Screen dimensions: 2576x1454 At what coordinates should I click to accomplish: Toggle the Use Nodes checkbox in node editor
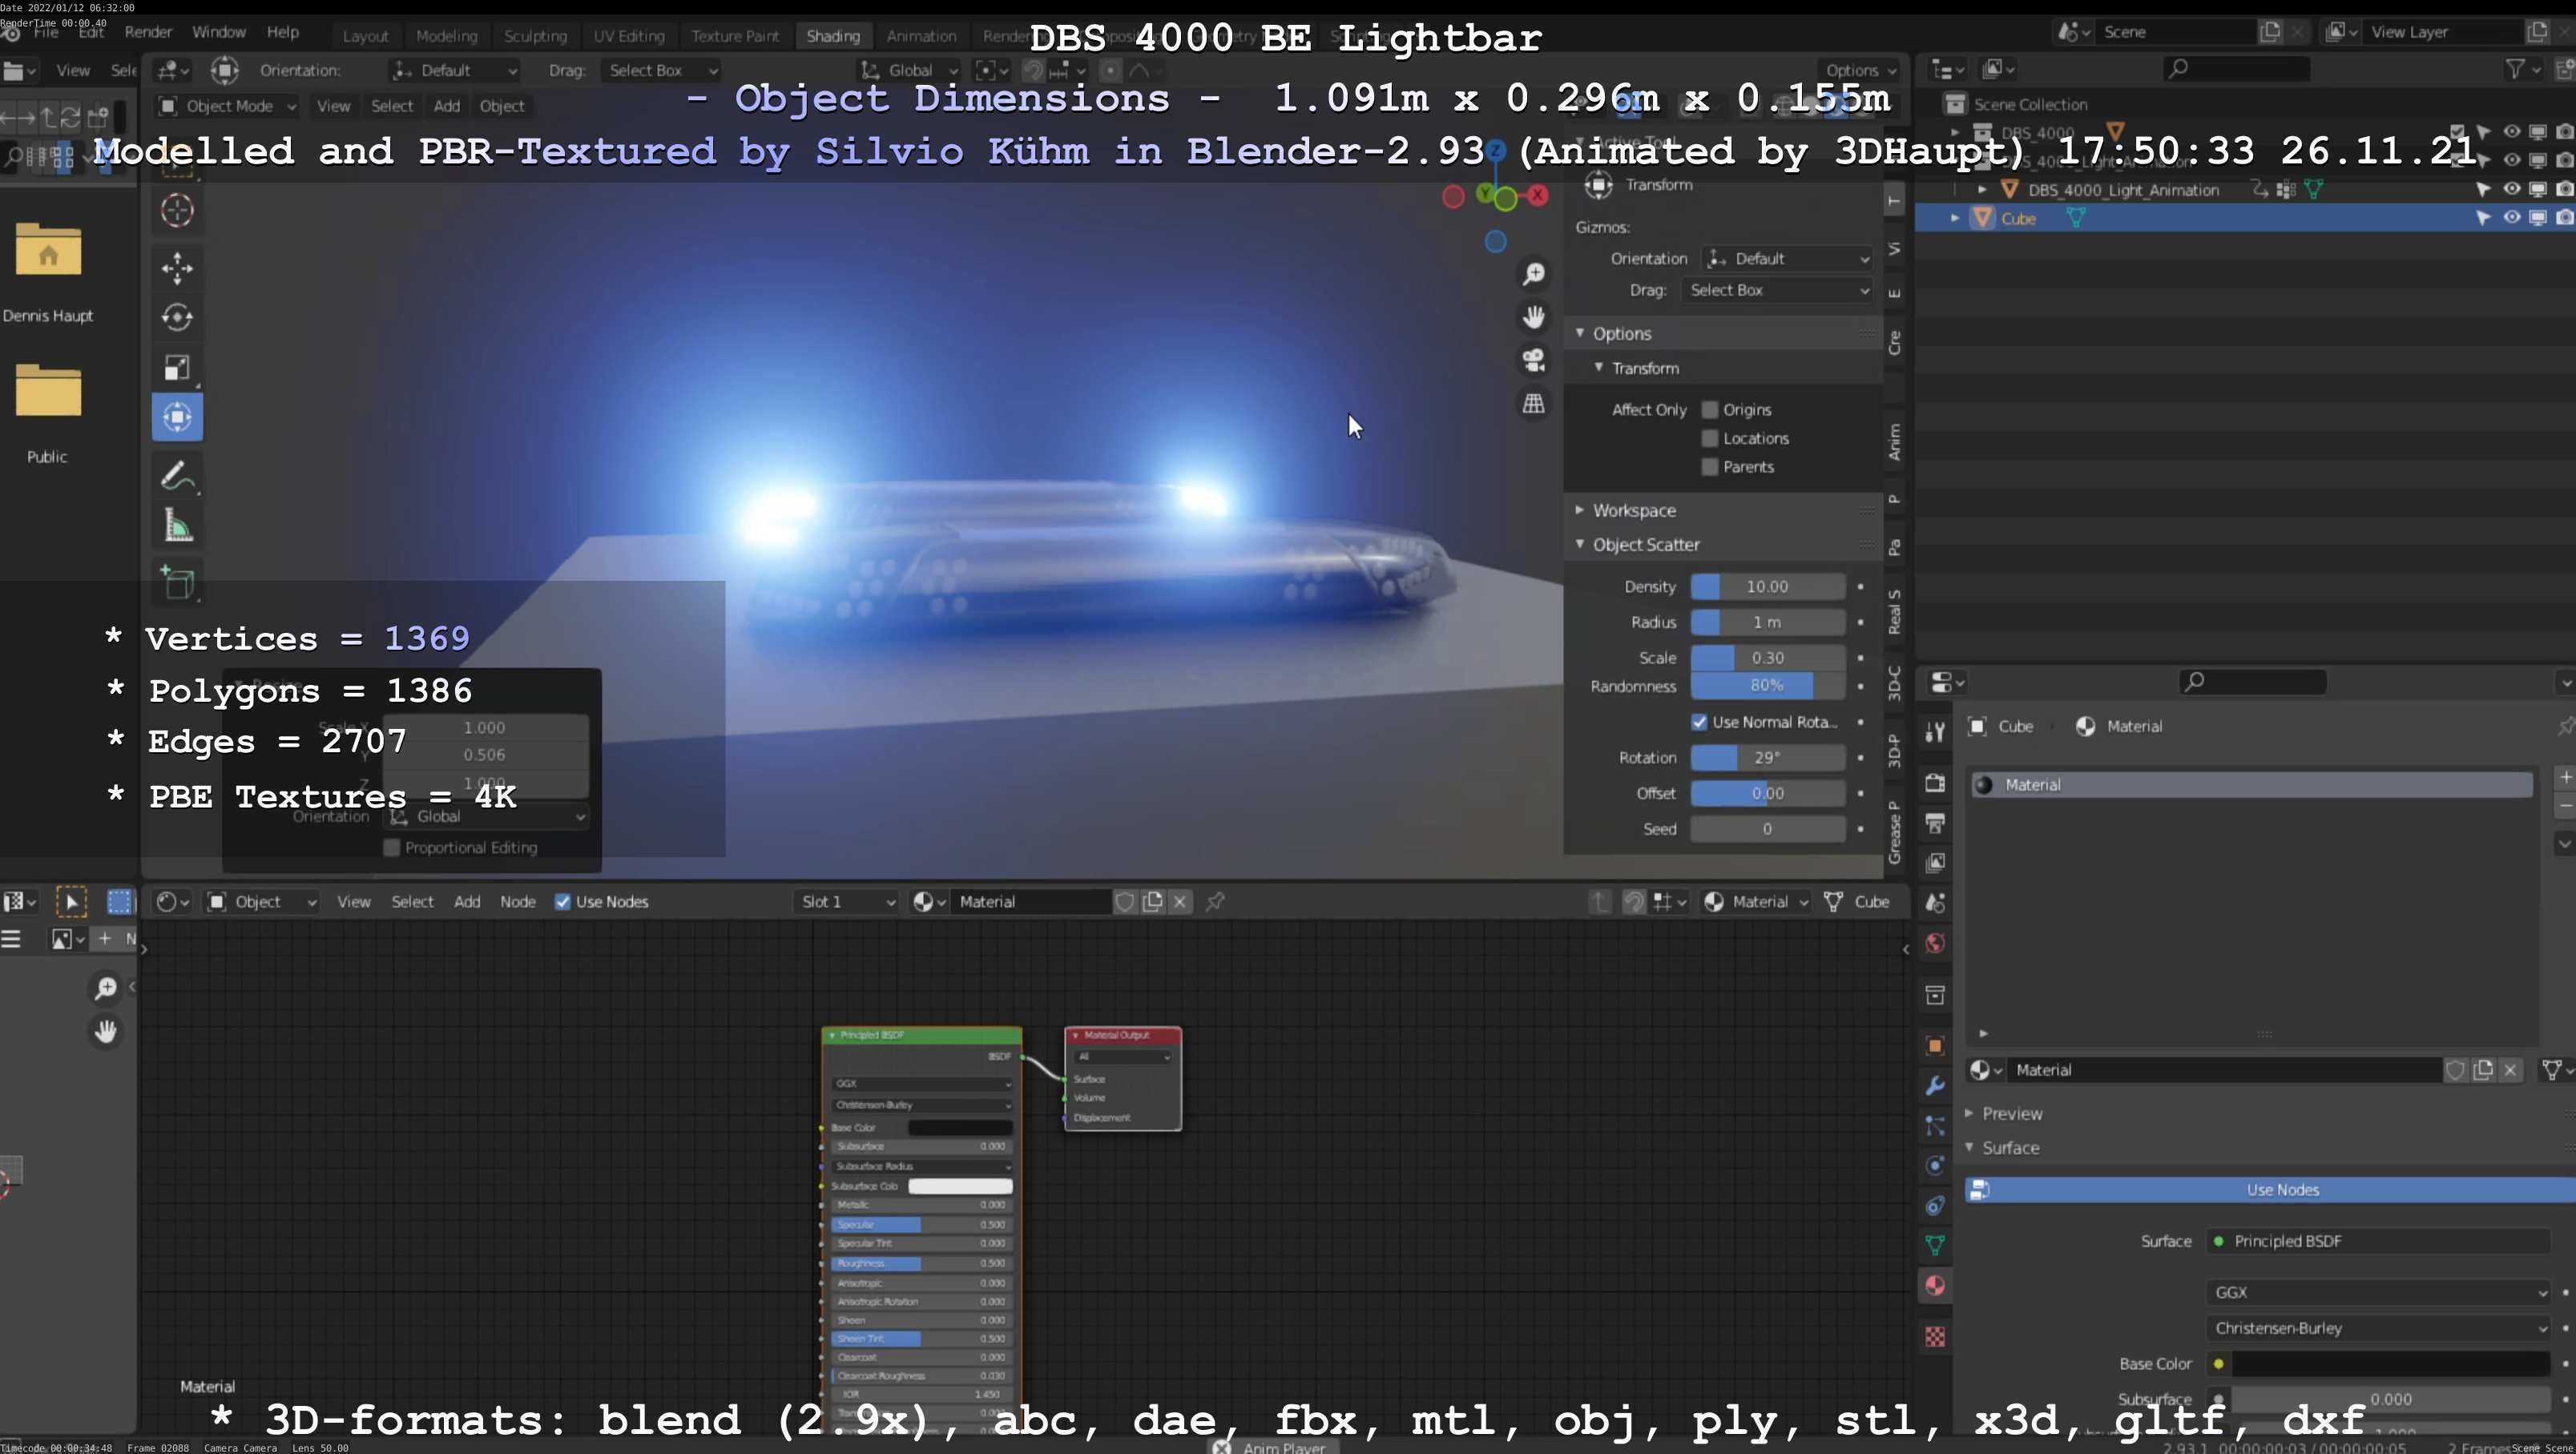pyautogui.click(x=563, y=902)
